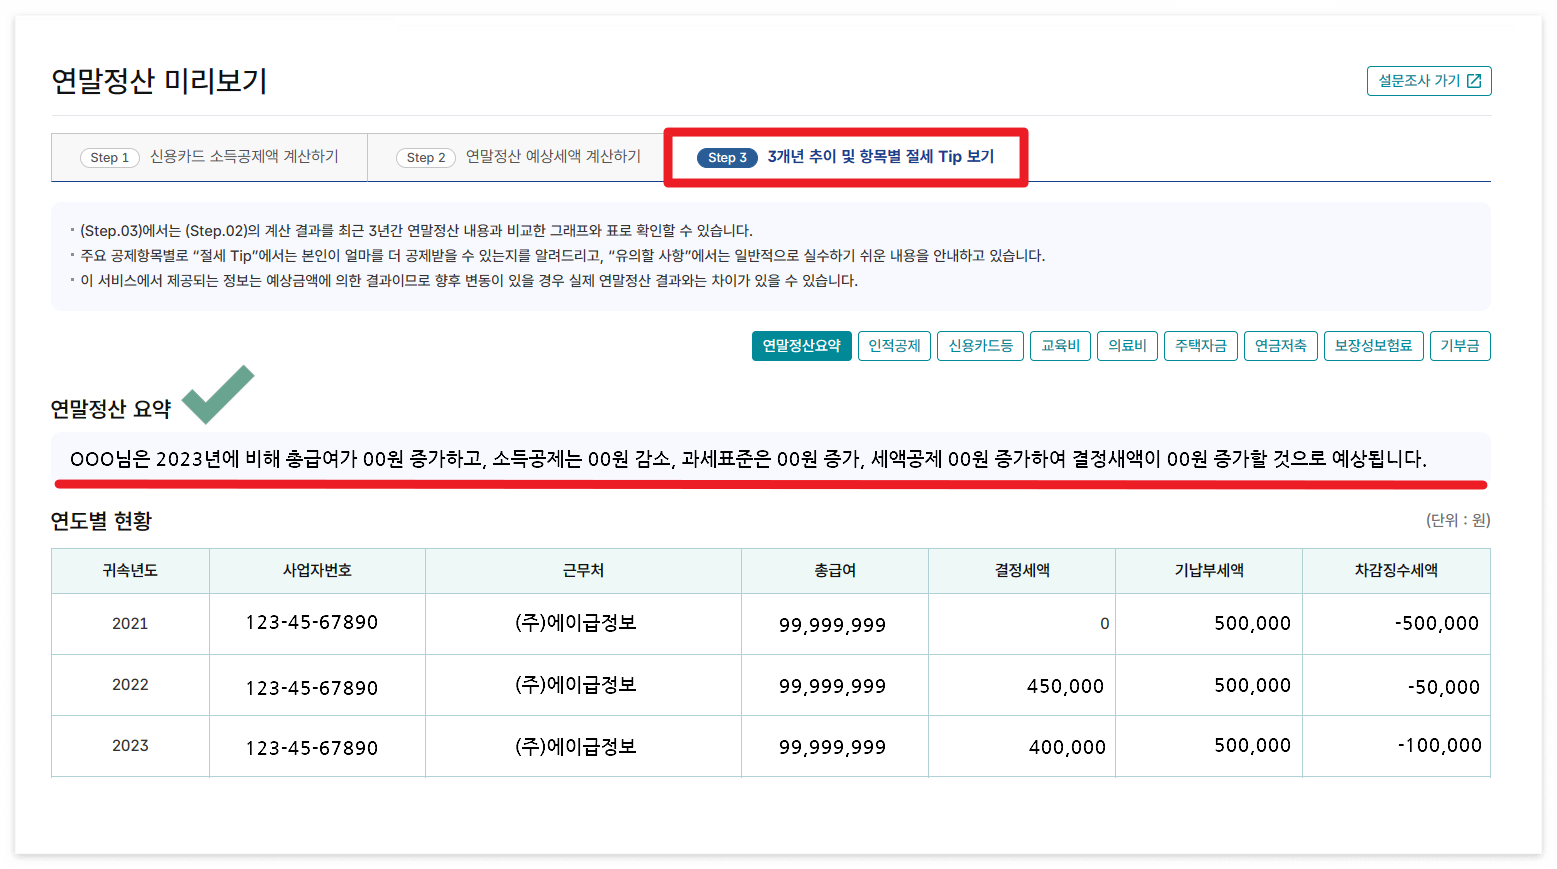Open the 인적공제 category view

[893, 346]
